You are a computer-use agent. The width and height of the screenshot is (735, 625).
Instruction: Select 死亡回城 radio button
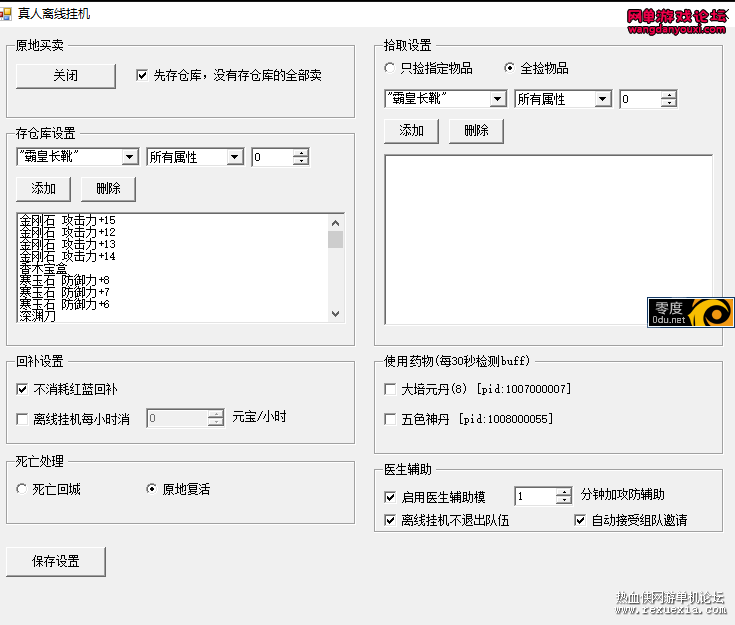[22, 489]
